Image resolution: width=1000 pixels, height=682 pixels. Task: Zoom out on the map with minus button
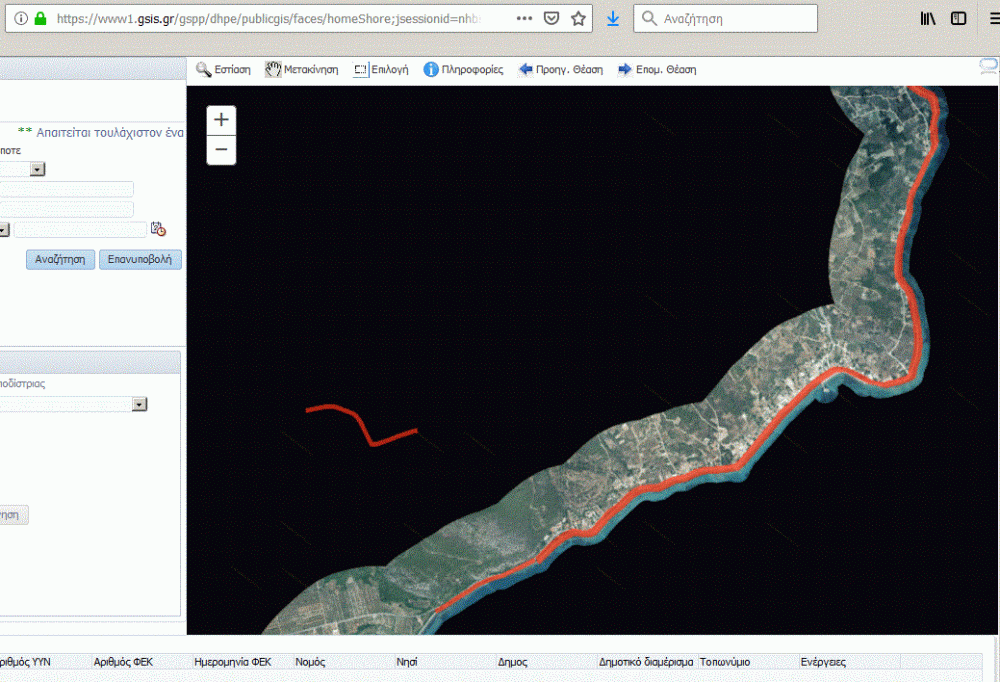pyautogui.click(x=221, y=150)
